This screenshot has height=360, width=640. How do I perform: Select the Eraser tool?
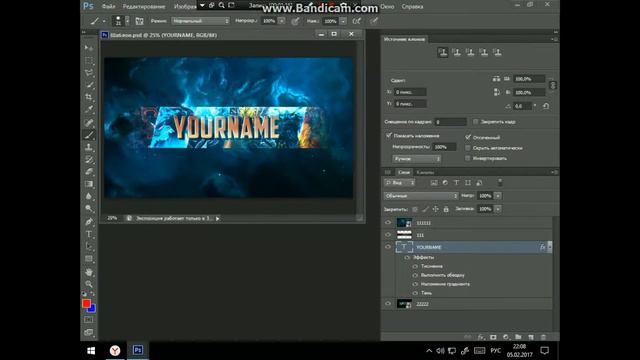89,172
